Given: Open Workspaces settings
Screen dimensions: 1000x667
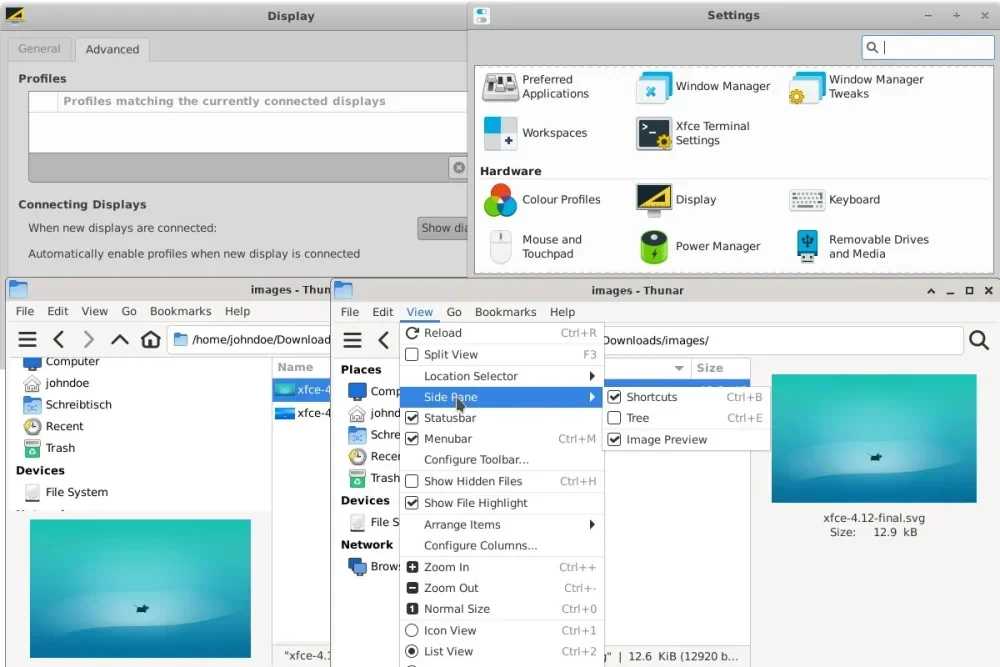Looking at the screenshot, I should point(535,133).
